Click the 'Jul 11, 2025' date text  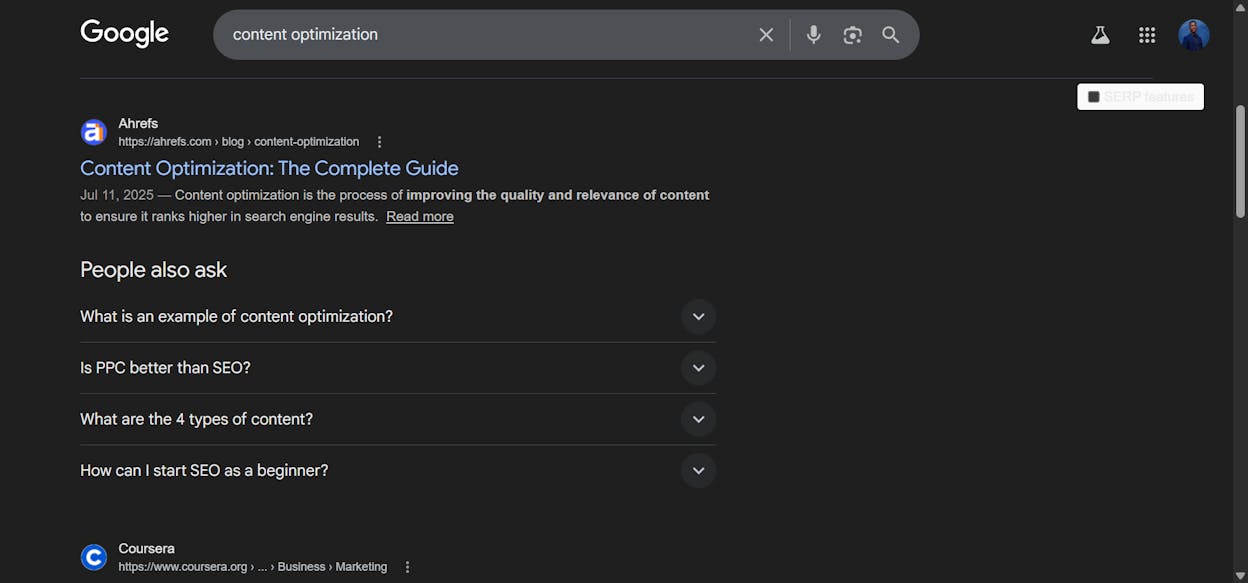(117, 195)
